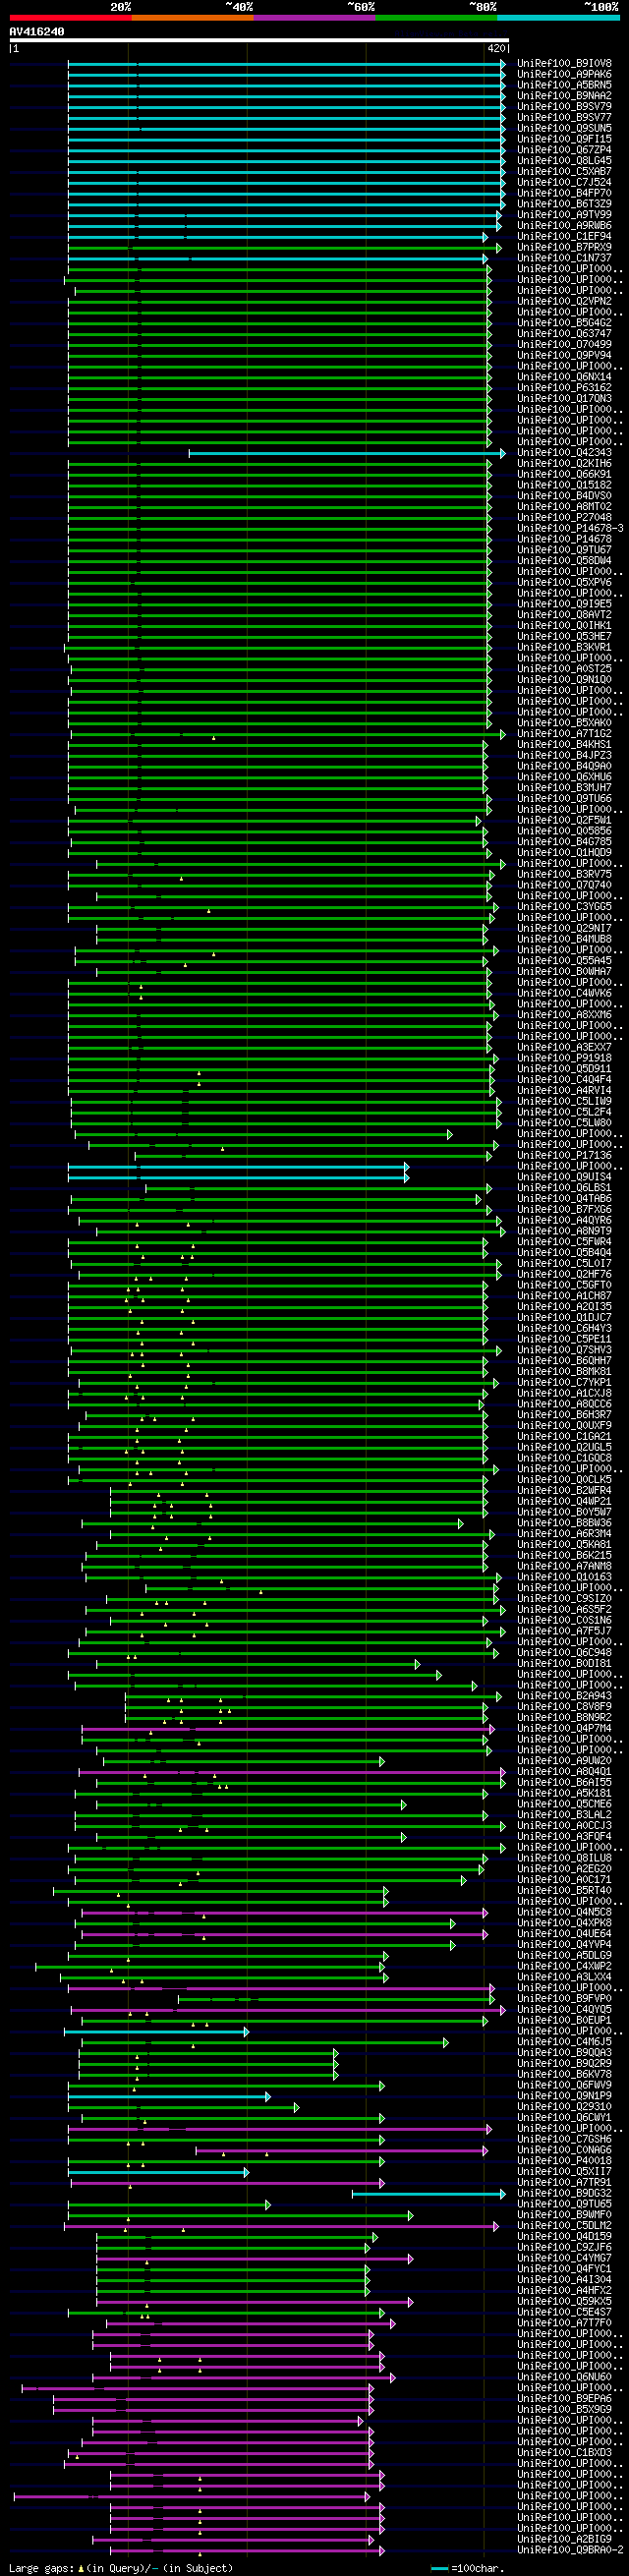Viewport: 629px width, 2576px height.
Task: Select the UniRef100_P63162 label
Action: [564, 388]
